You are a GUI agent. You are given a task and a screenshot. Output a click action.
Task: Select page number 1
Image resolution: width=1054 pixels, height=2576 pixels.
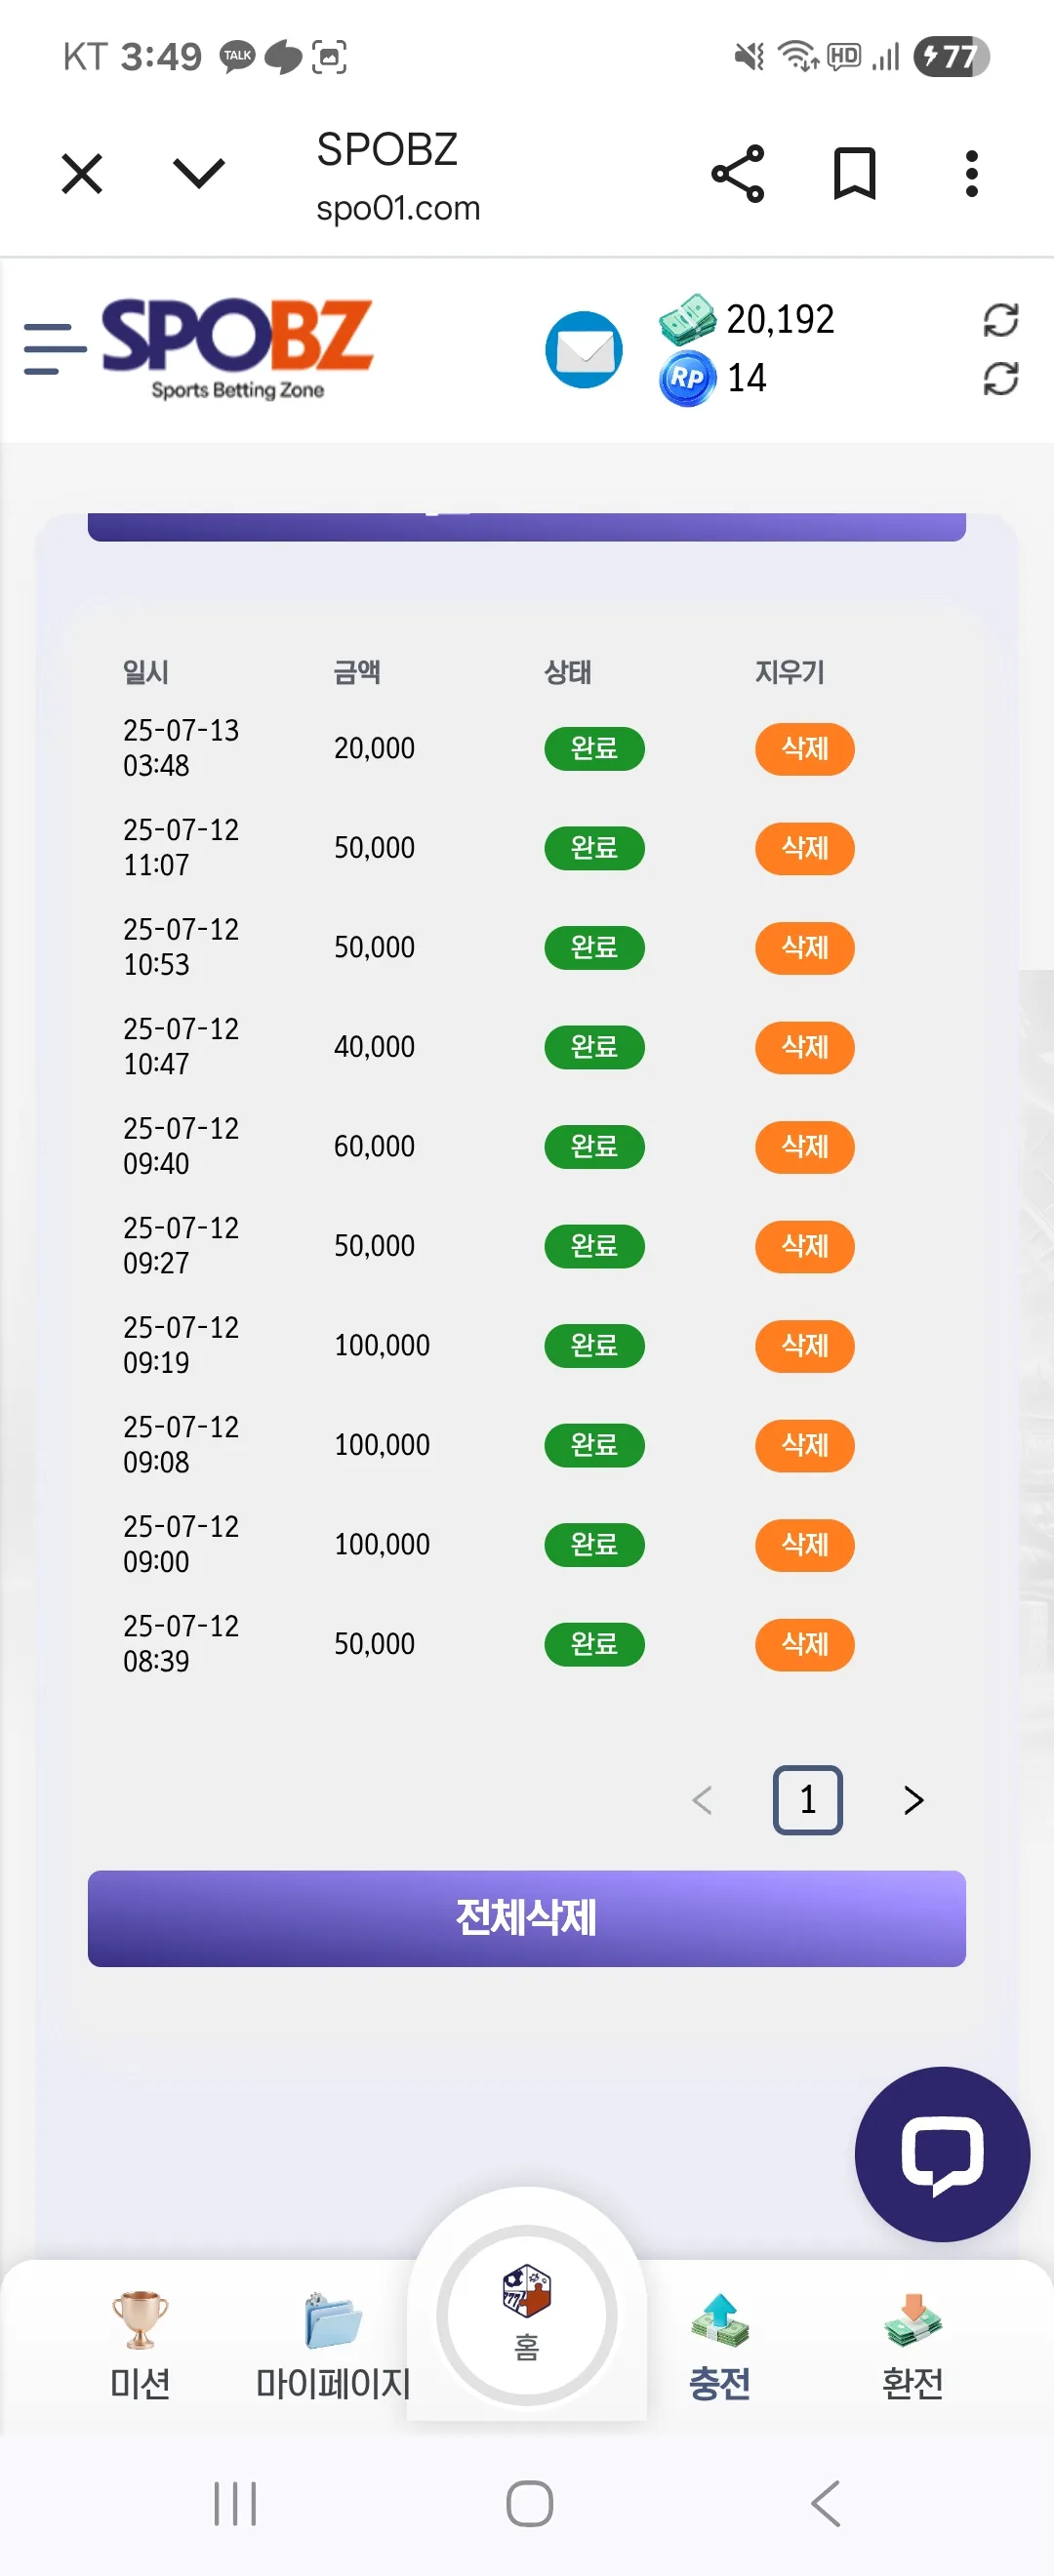(808, 1800)
